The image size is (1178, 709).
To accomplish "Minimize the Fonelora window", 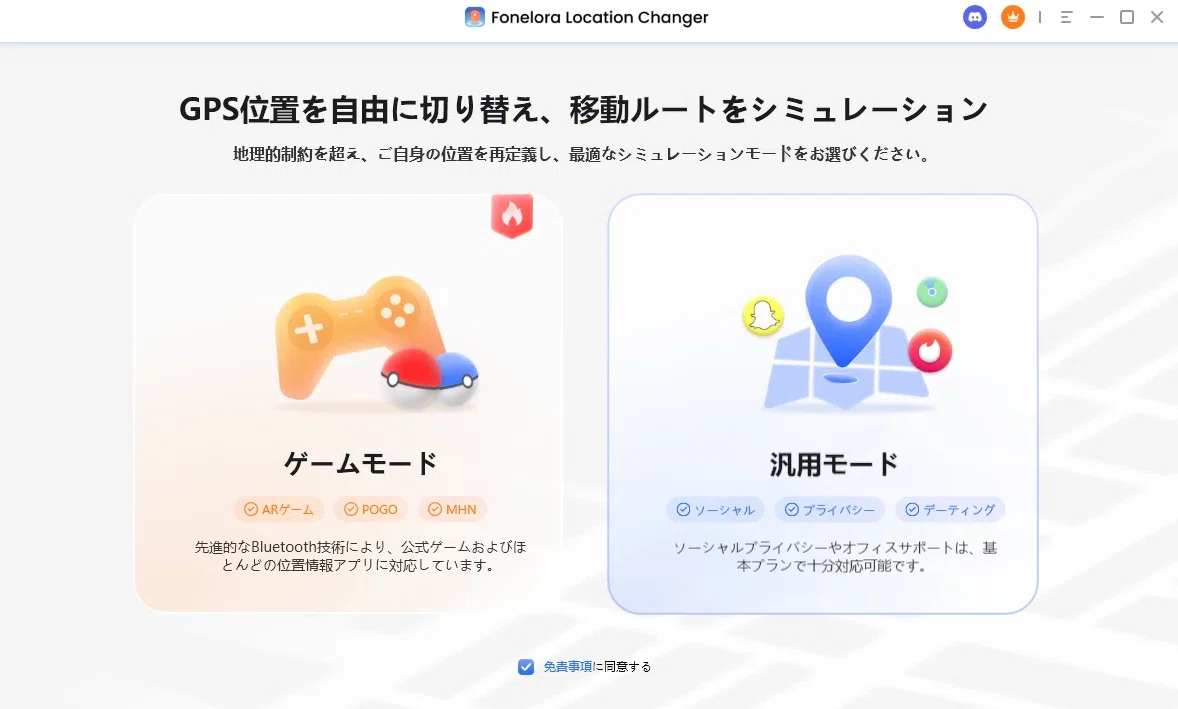I will click(1097, 17).
